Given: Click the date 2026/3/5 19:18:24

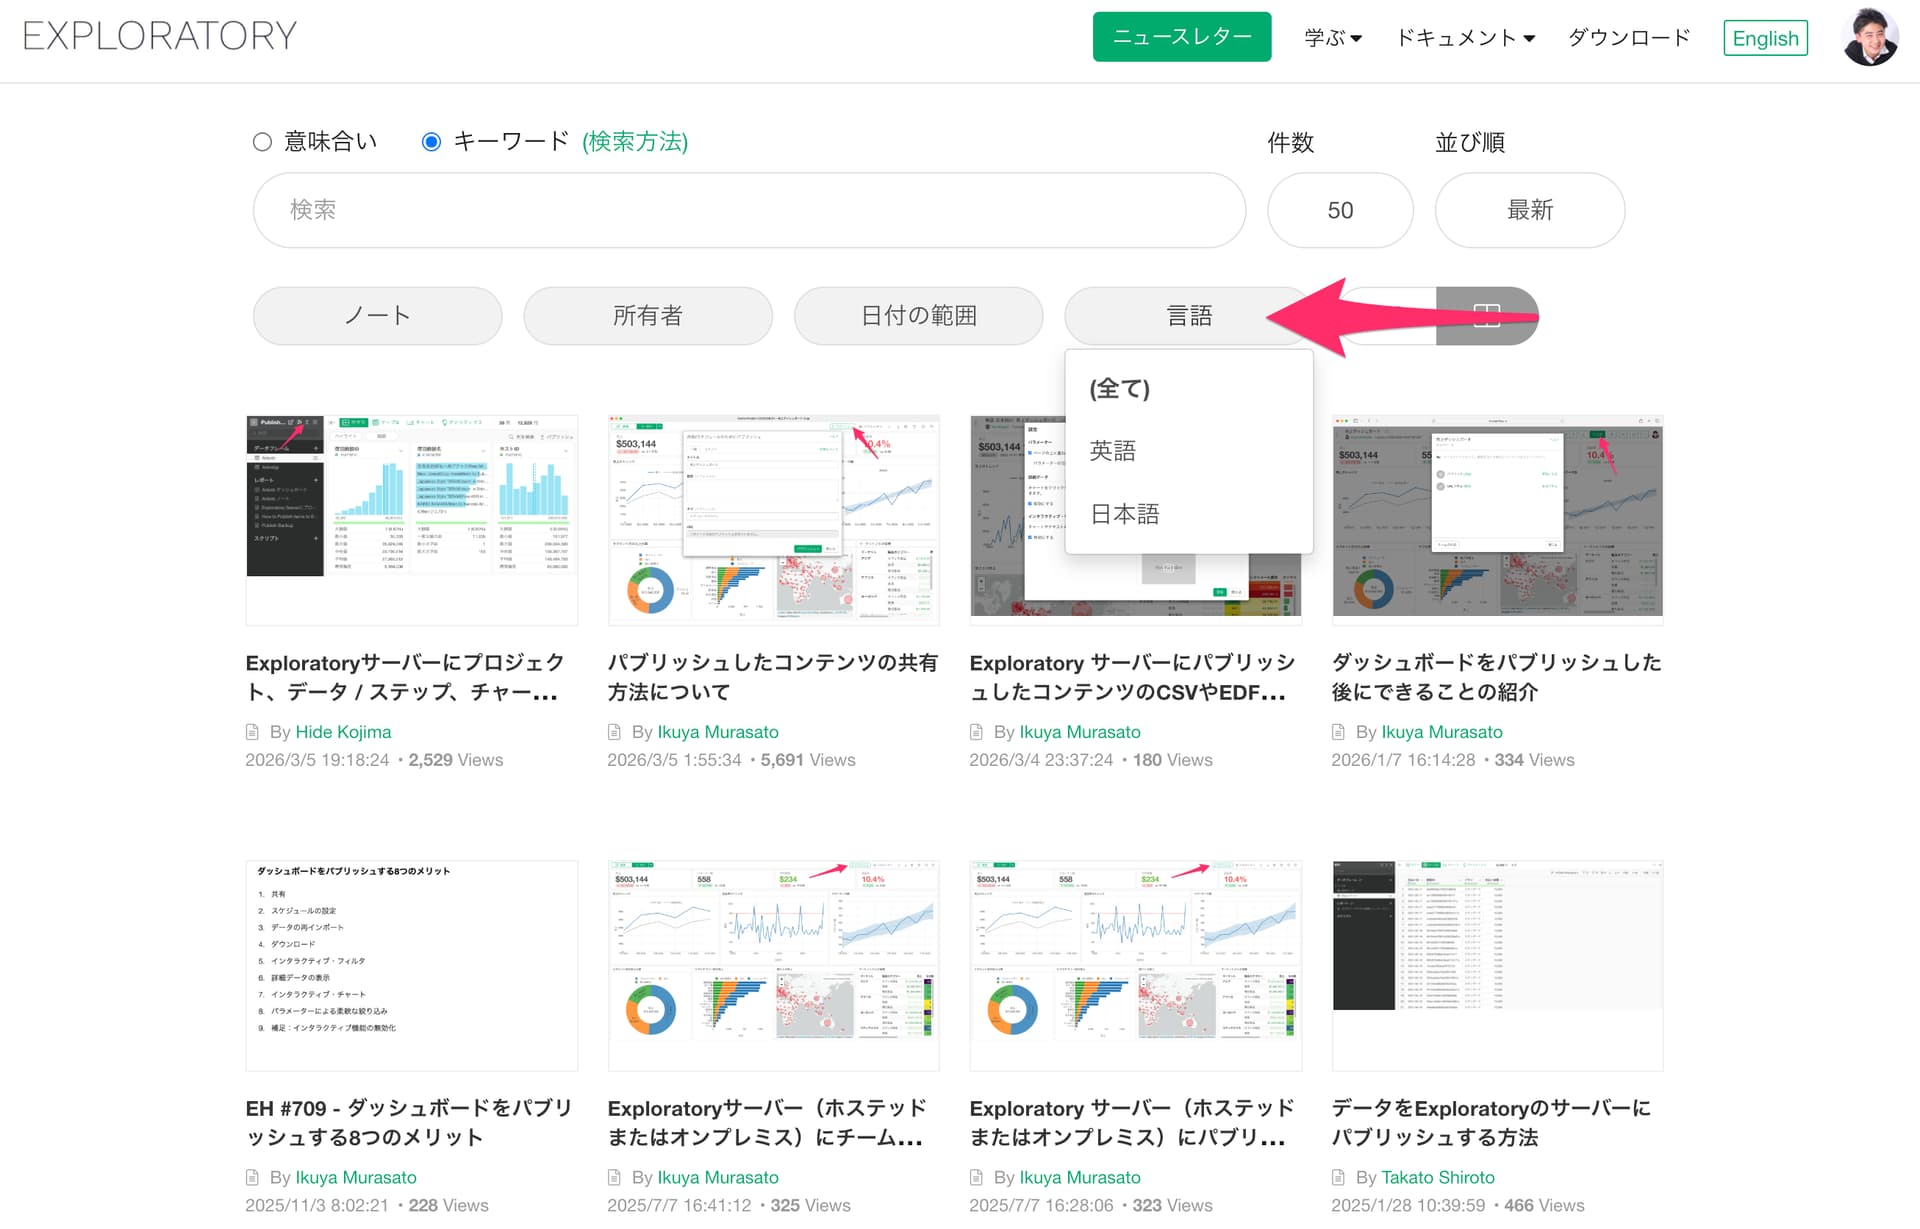Looking at the screenshot, I should pos(317,760).
